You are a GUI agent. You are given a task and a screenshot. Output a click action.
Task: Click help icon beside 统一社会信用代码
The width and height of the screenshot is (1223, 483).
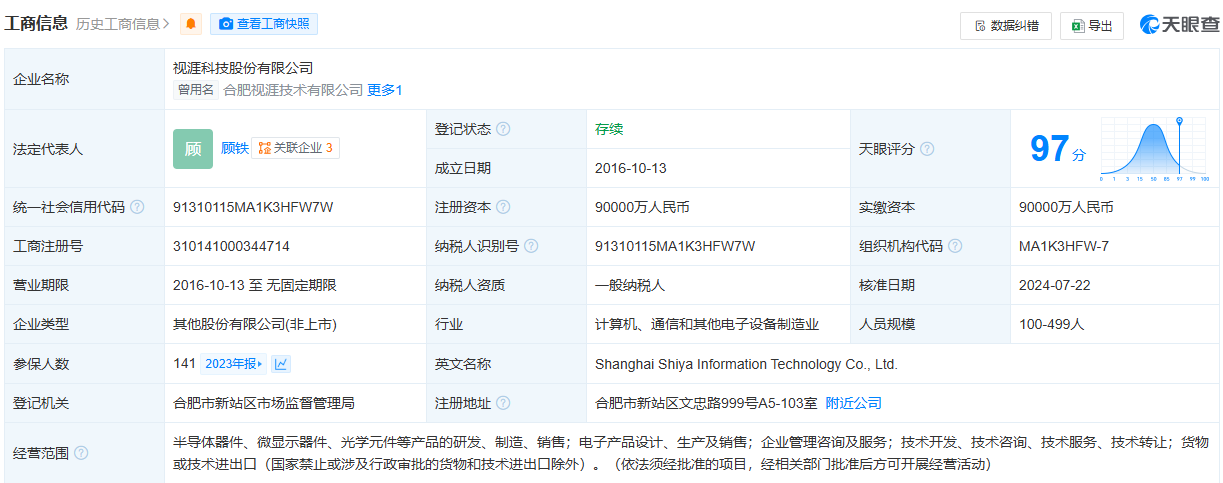(x=137, y=207)
